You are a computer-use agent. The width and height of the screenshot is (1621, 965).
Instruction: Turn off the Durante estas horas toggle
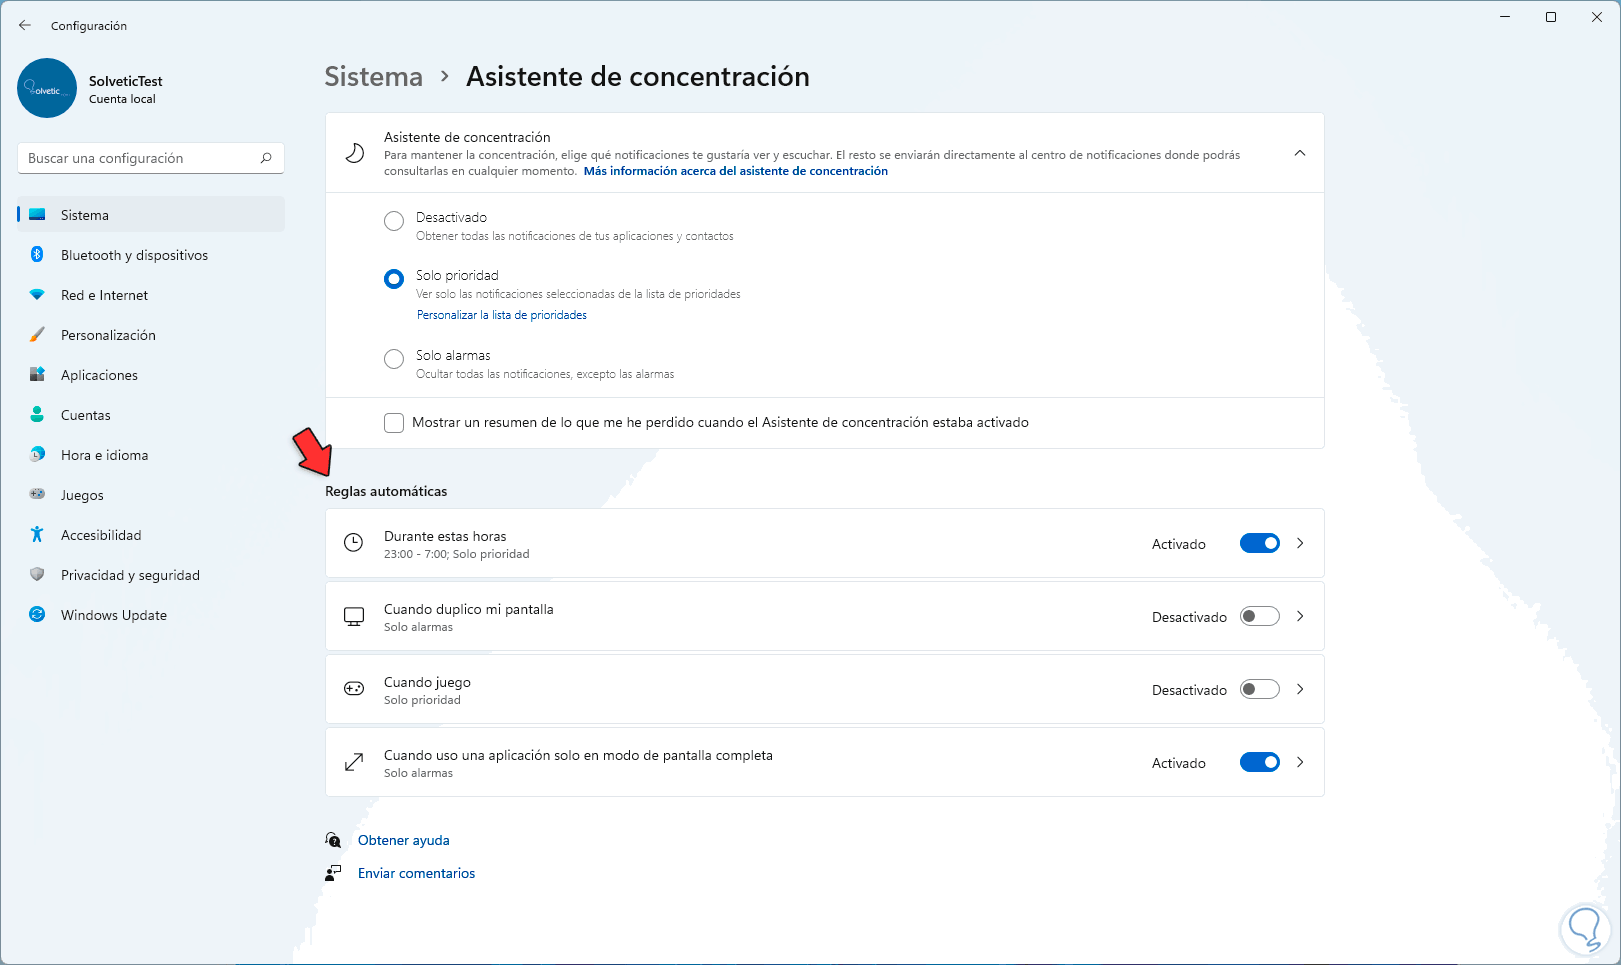pos(1259,544)
